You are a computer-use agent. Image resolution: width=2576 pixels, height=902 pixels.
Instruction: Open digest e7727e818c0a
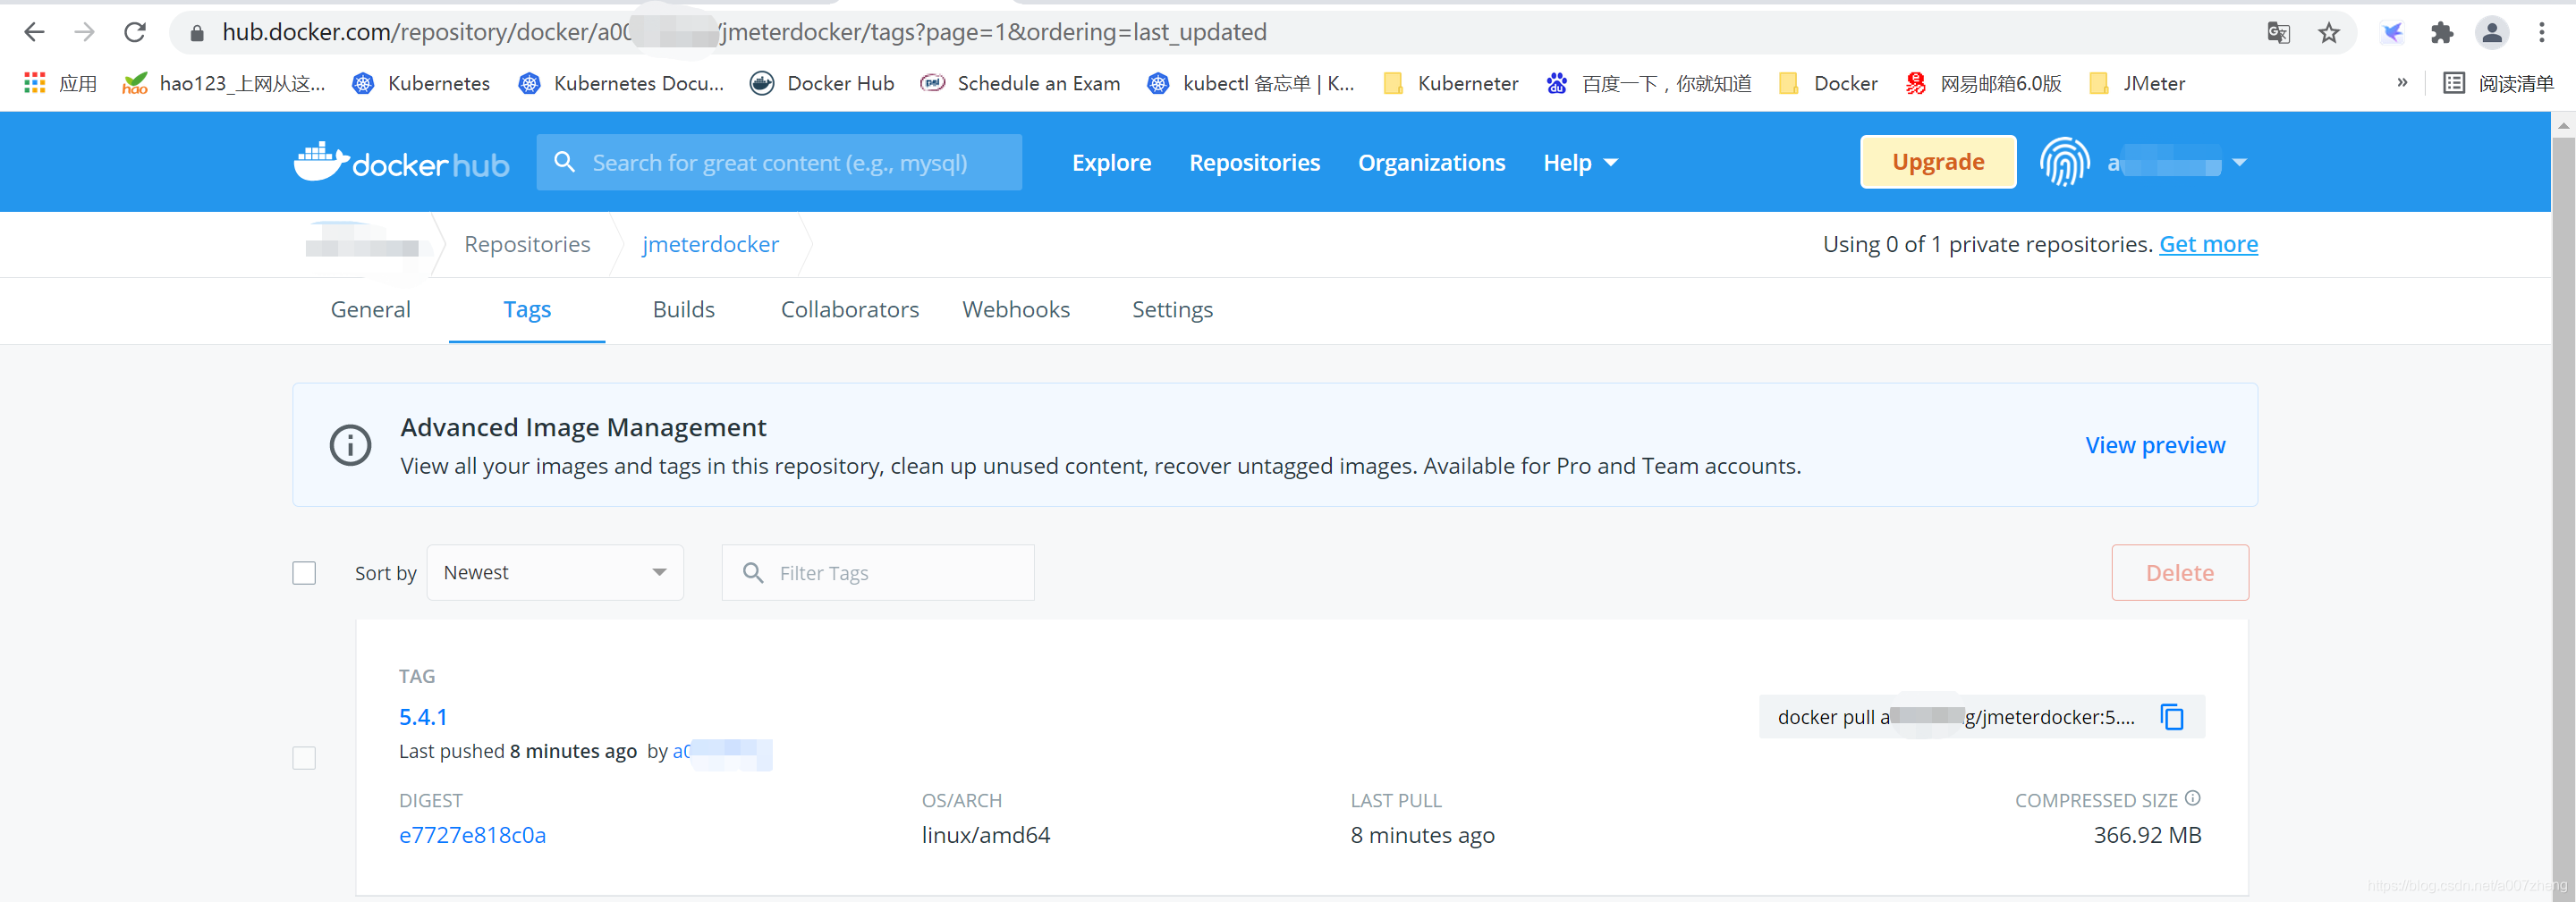[472, 835]
